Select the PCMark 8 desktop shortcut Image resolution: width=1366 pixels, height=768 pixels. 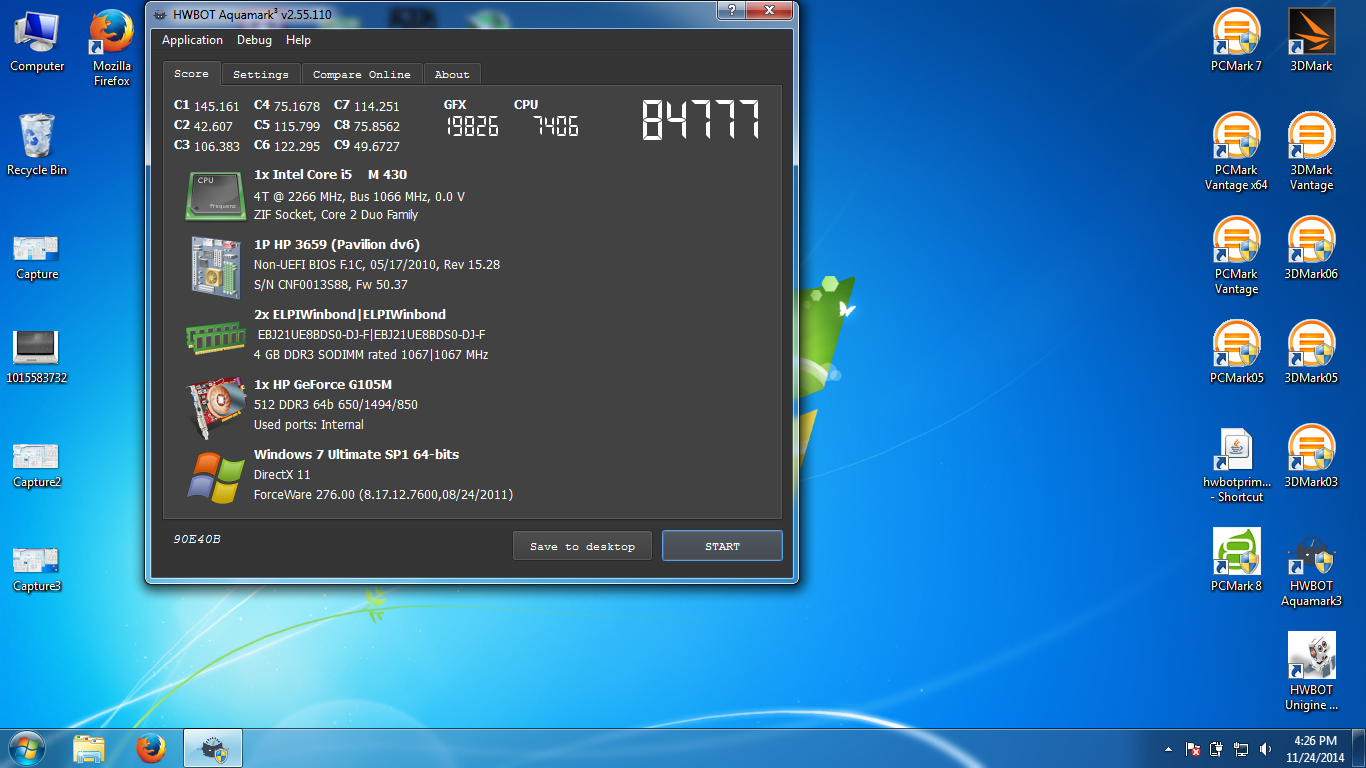(1237, 561)
